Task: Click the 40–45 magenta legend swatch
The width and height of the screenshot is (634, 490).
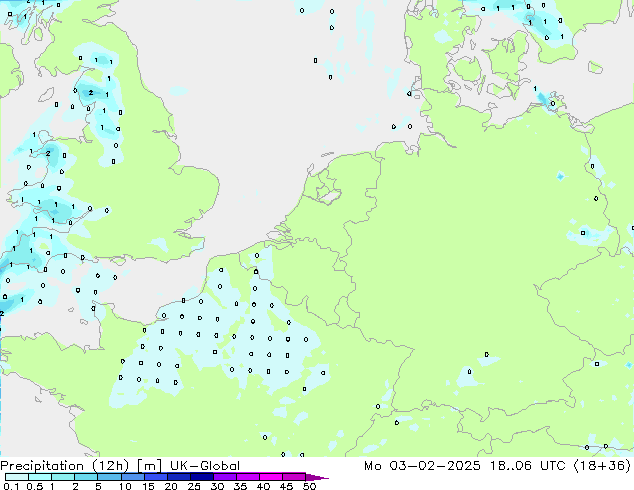Action: [x=271, y=477]
